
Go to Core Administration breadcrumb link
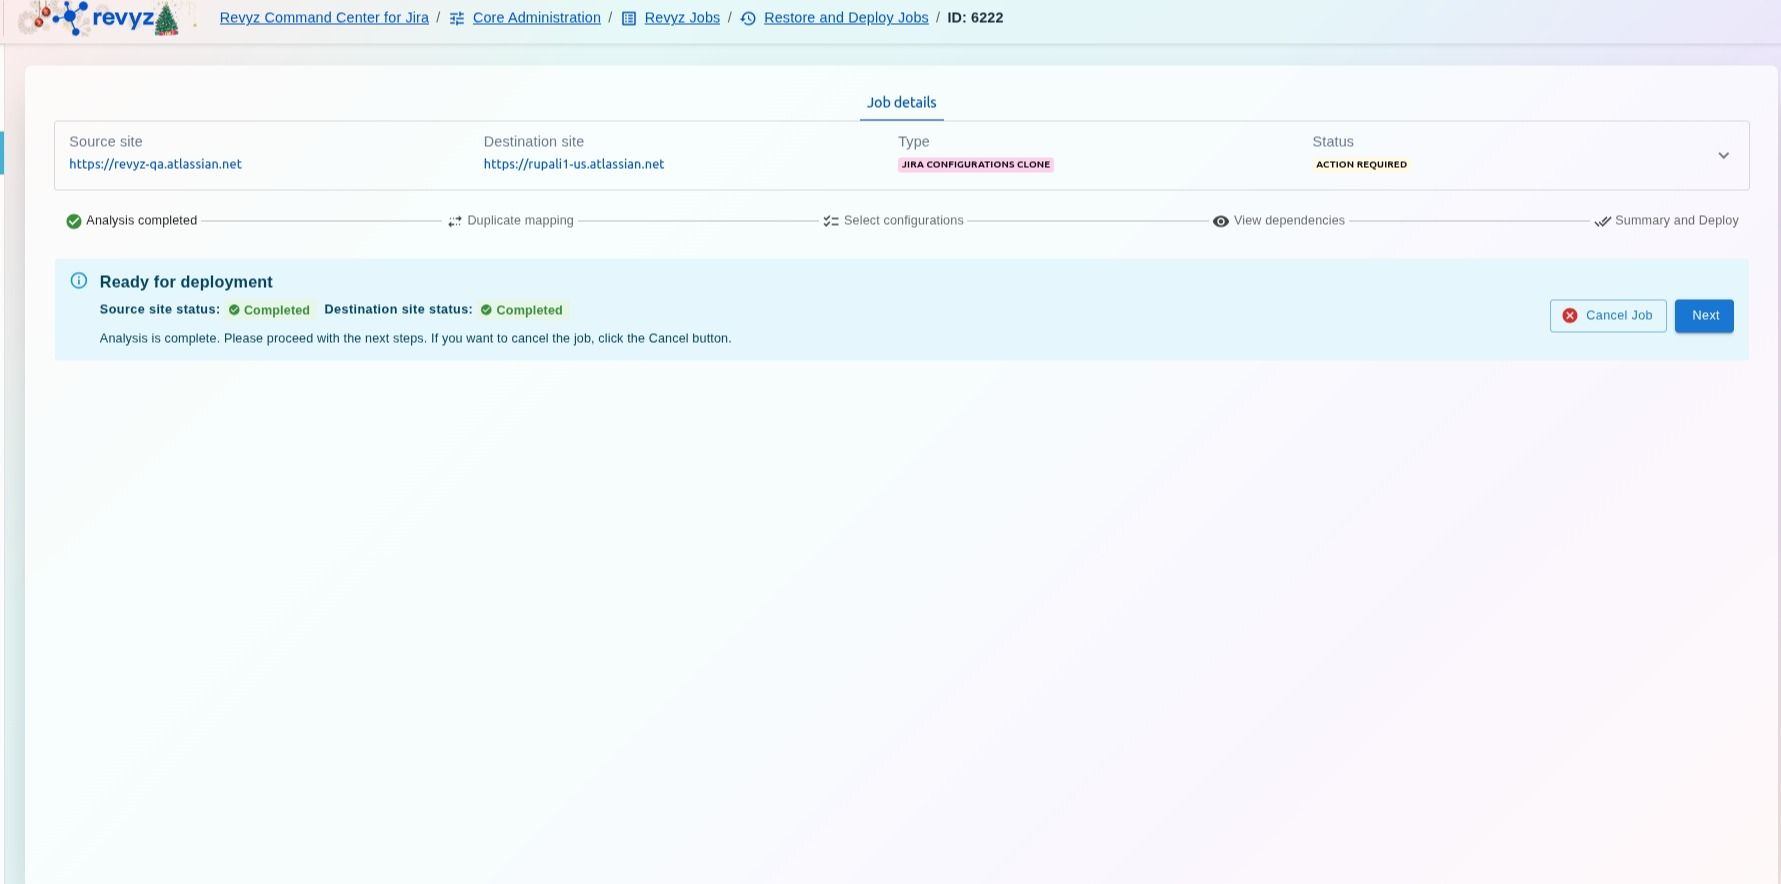pyautogui.click(x=536, y=18)
